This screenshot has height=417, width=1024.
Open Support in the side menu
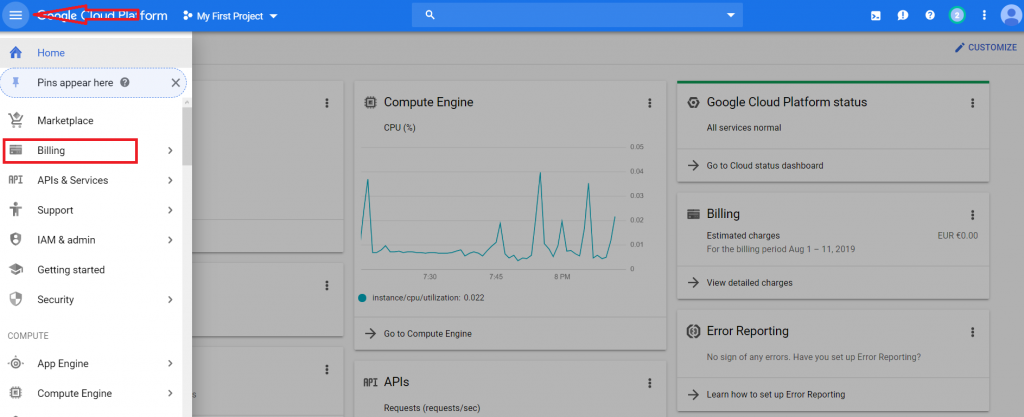click(91, 210)
